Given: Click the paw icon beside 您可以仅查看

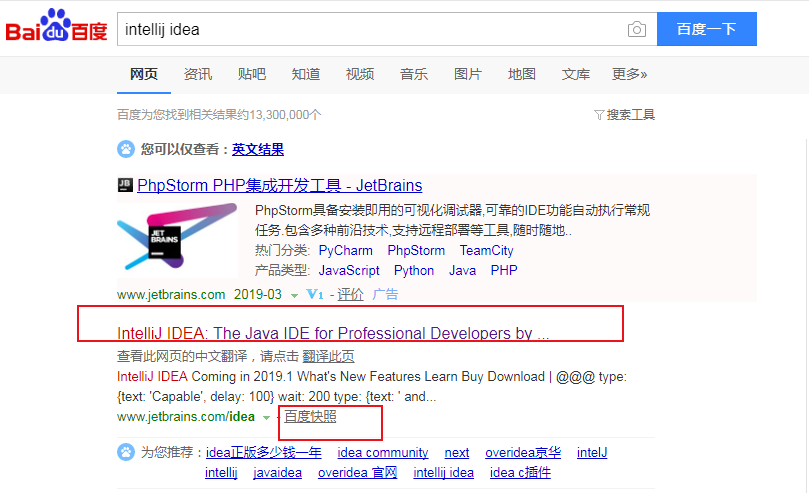Looking at the screenshot, I should (125, 149).
